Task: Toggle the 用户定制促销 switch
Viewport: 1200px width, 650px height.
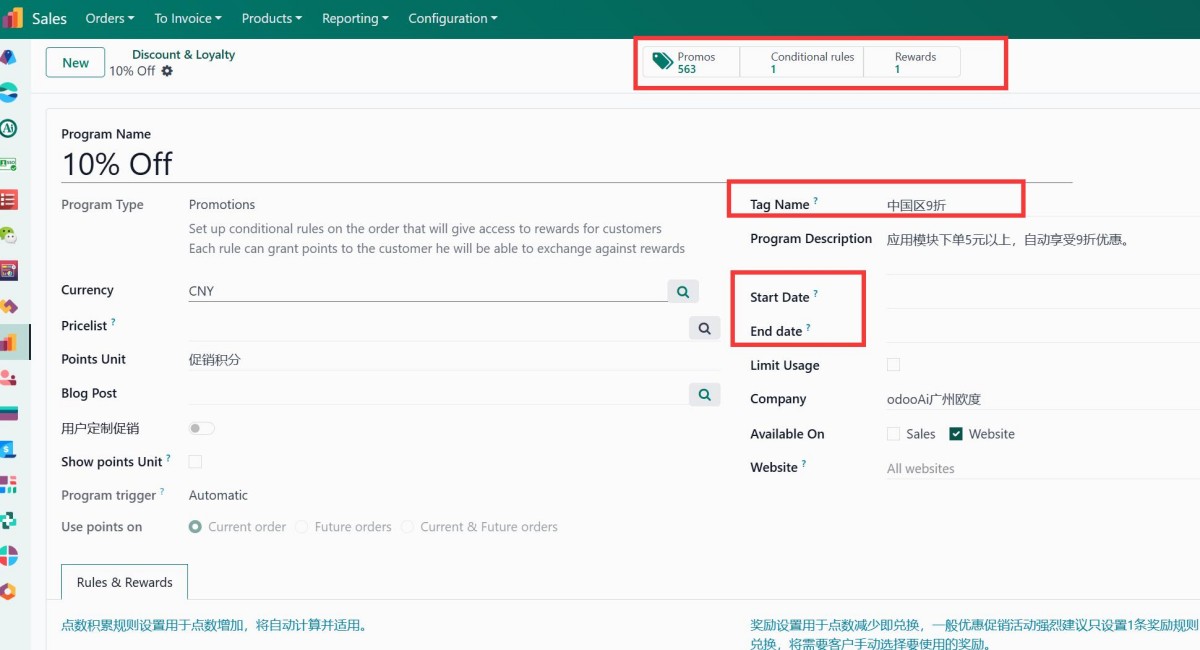Action: click(x=201, y=428)
